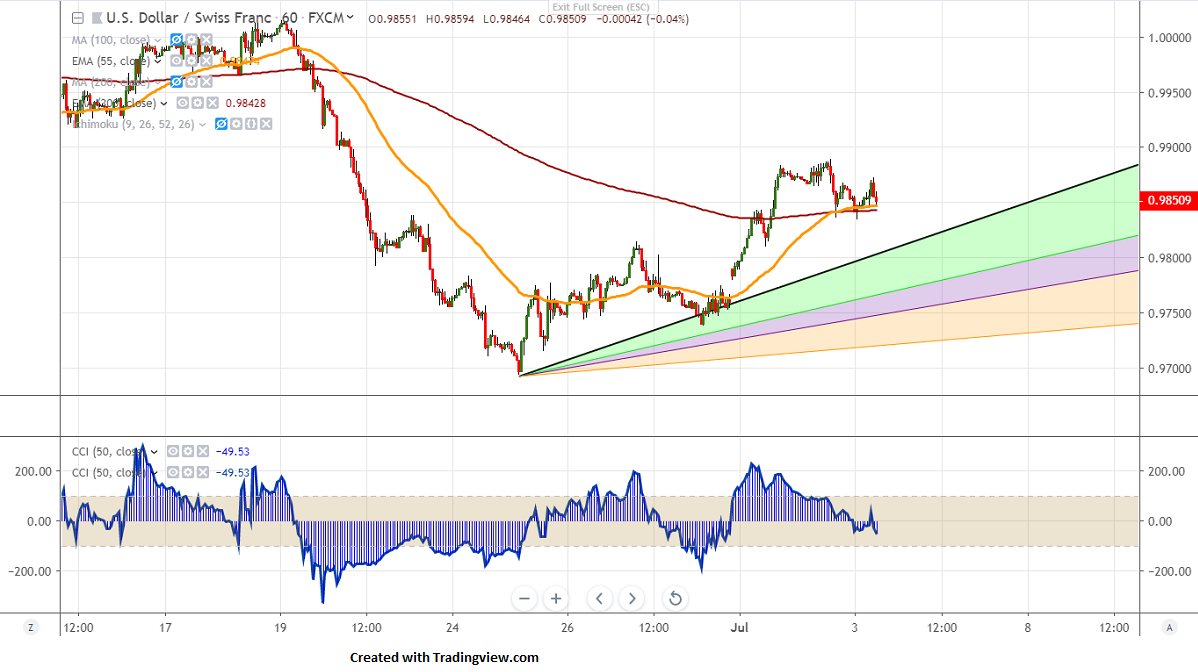Expand the lower CCI (50, close) arrow
This screenshot has width=1198, height=672.
pos(154,473)
